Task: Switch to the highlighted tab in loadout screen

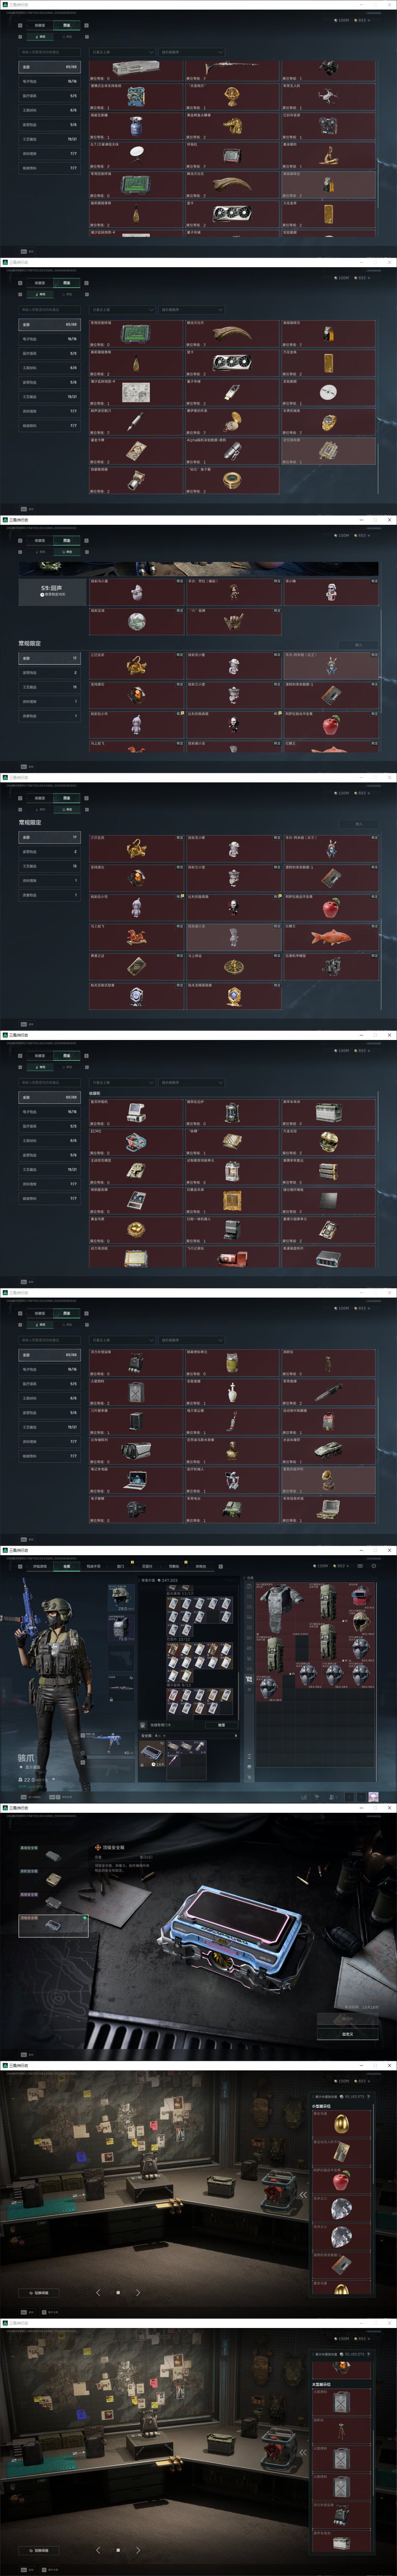Action: [x=67, y=1566]
